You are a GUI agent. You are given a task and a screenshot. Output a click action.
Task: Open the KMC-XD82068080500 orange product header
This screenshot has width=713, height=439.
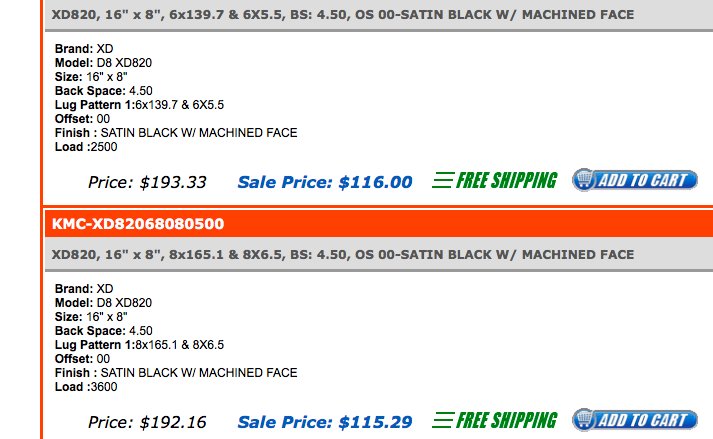click(379, 223)
